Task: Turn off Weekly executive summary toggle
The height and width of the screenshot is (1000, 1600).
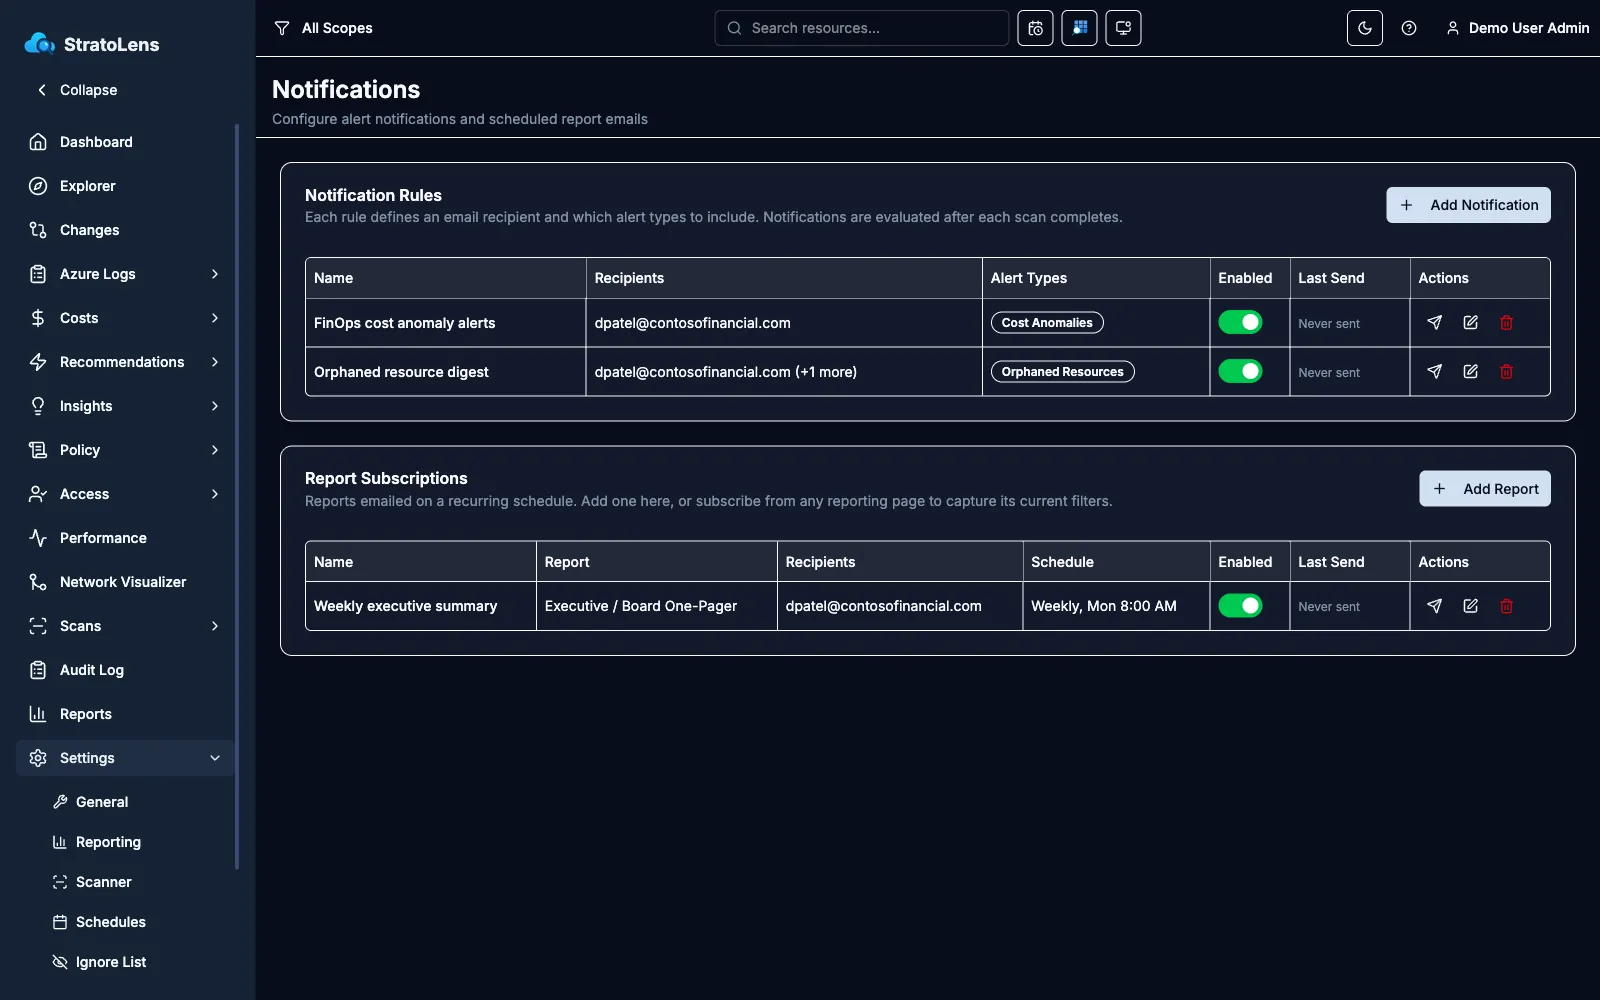Action: [1240, 605]
